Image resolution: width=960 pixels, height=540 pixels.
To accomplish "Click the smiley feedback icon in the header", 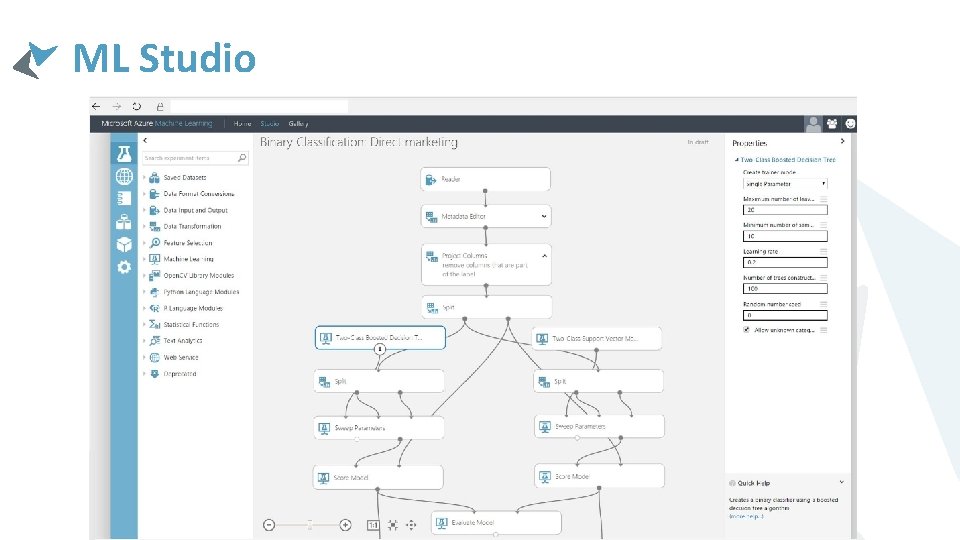I will [x=850, y=124].
